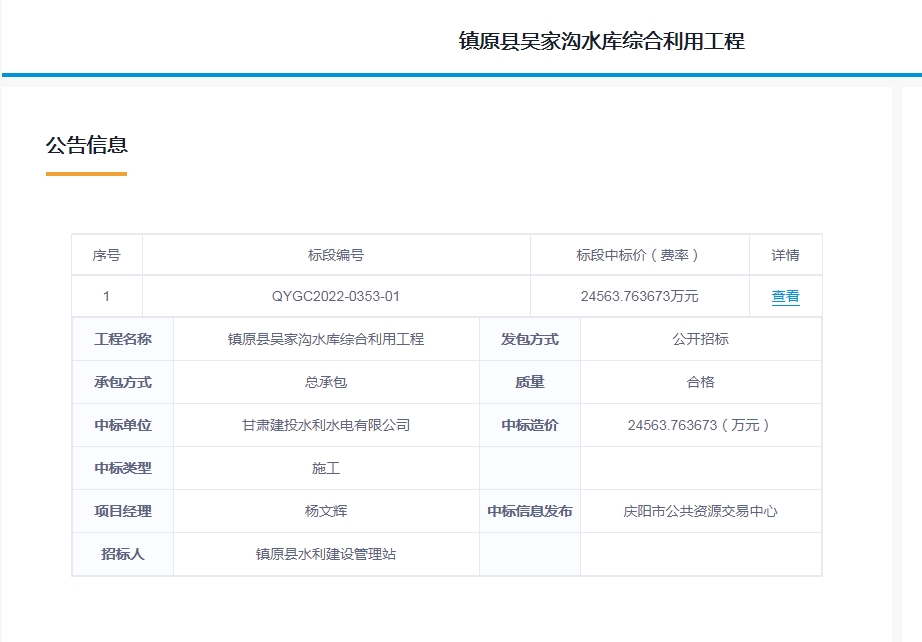This screenshot has width=922, height=642.
Task: Click page title 镇原县吴家沟水库综合利用工程
Action: [x=602, y=41]
